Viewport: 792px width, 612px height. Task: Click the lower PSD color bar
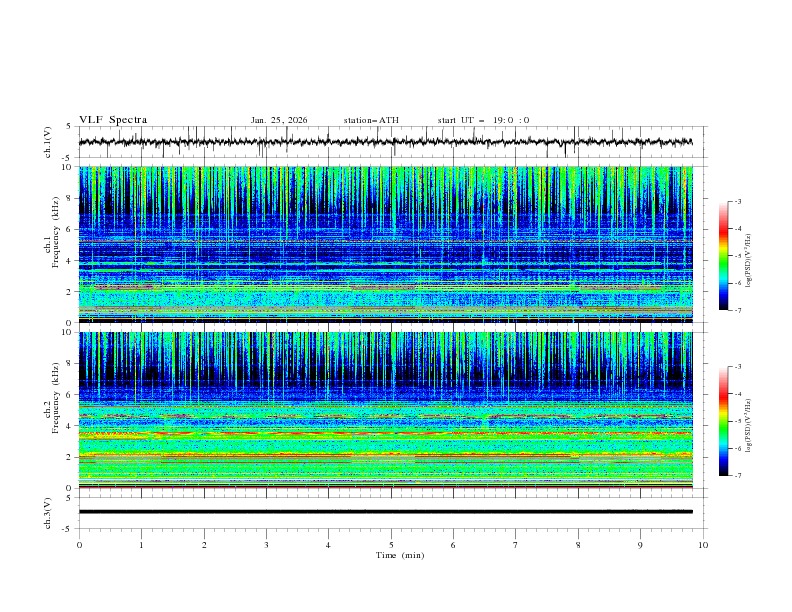tap(723, 421)
